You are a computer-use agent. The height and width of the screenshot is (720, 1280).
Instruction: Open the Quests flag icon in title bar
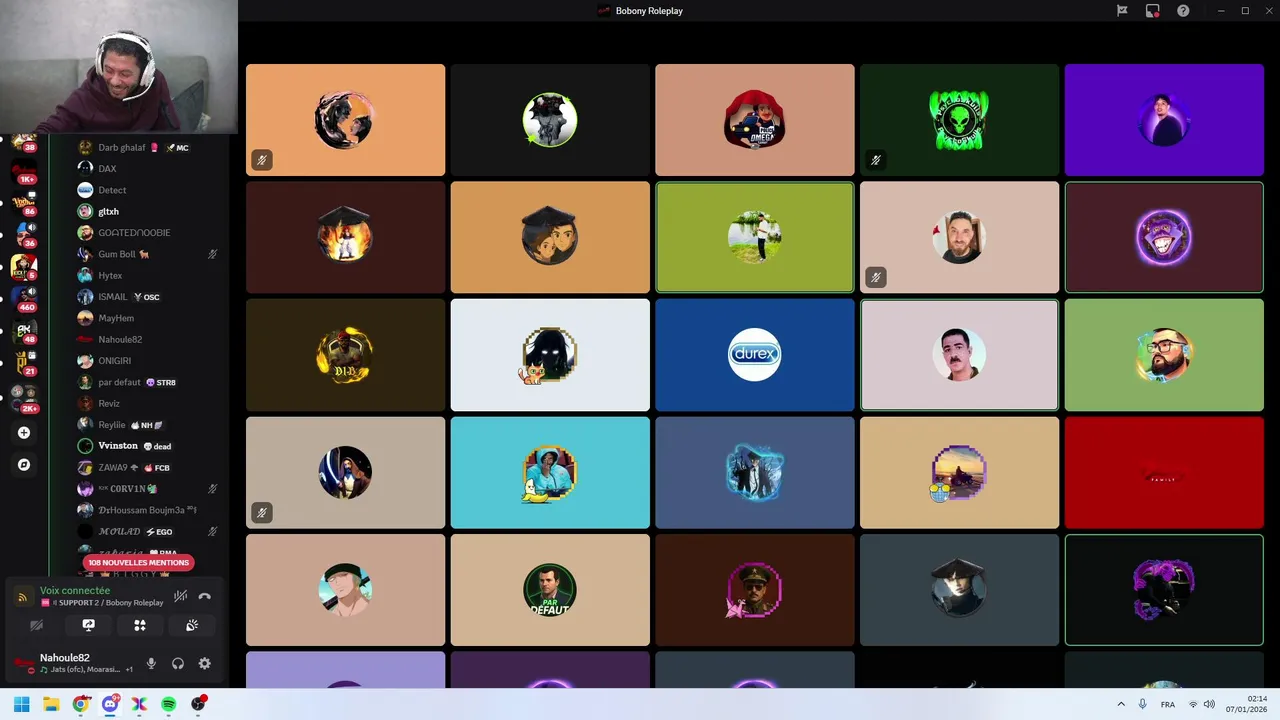click(1122, 11)
